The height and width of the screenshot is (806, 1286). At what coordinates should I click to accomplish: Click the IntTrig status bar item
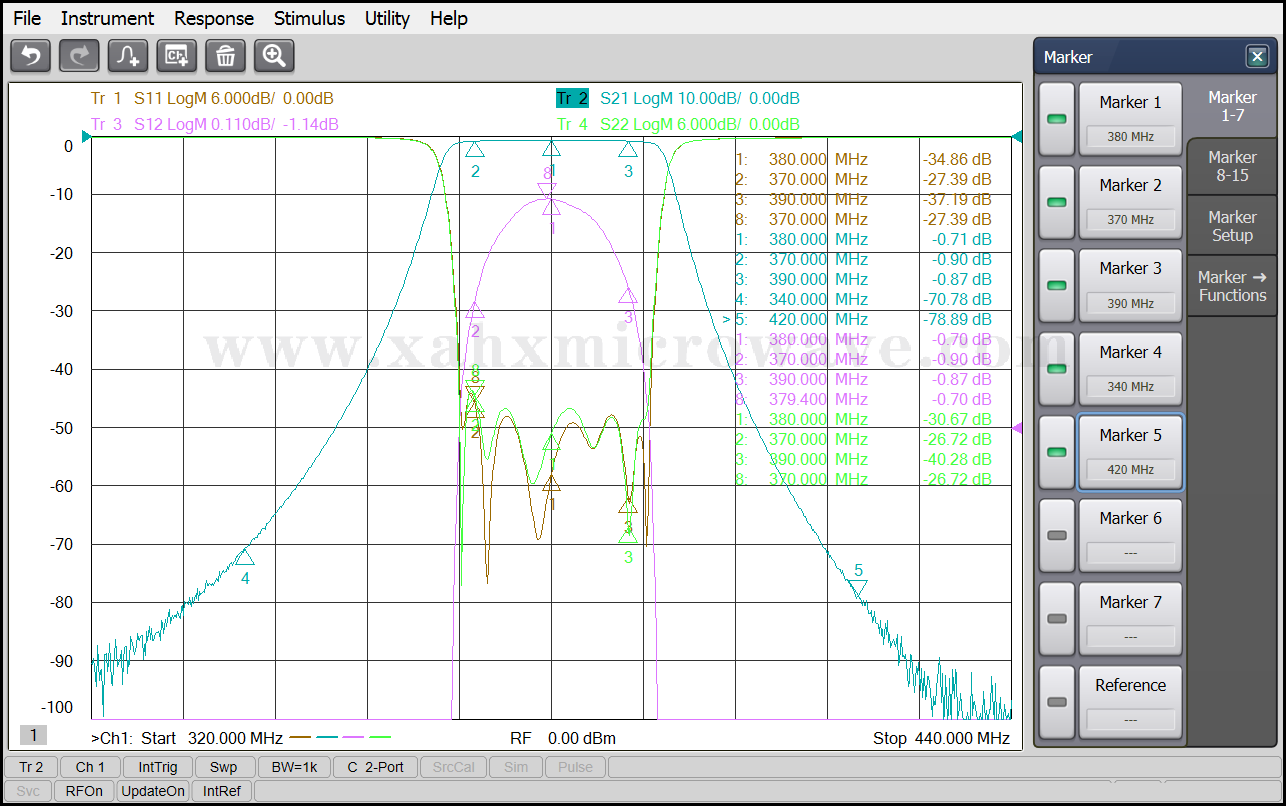point(158,767)
